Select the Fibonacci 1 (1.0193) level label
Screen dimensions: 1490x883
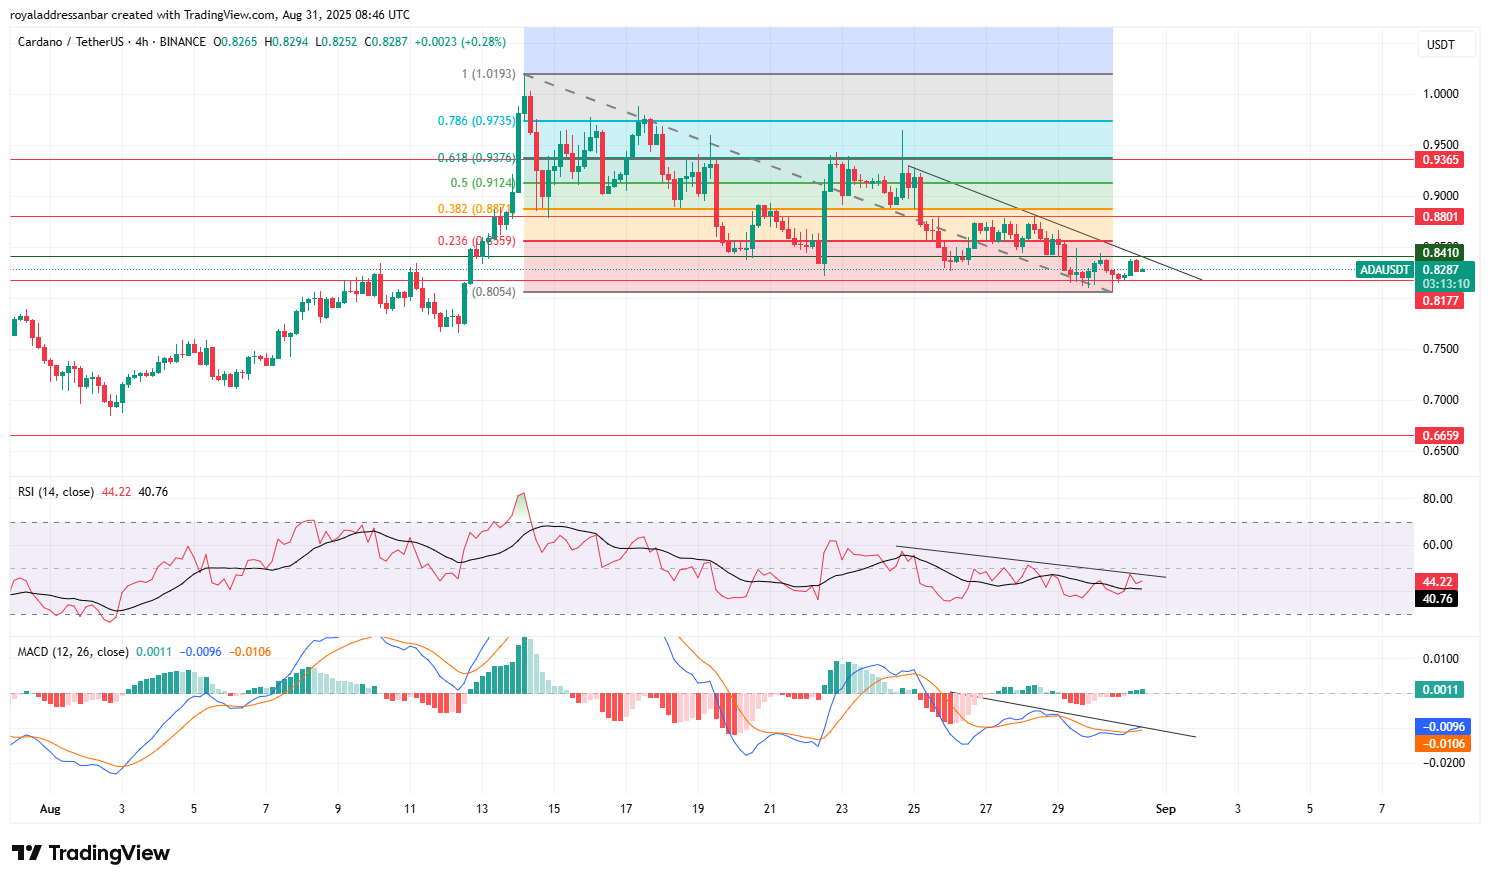(x=489, y=74)
